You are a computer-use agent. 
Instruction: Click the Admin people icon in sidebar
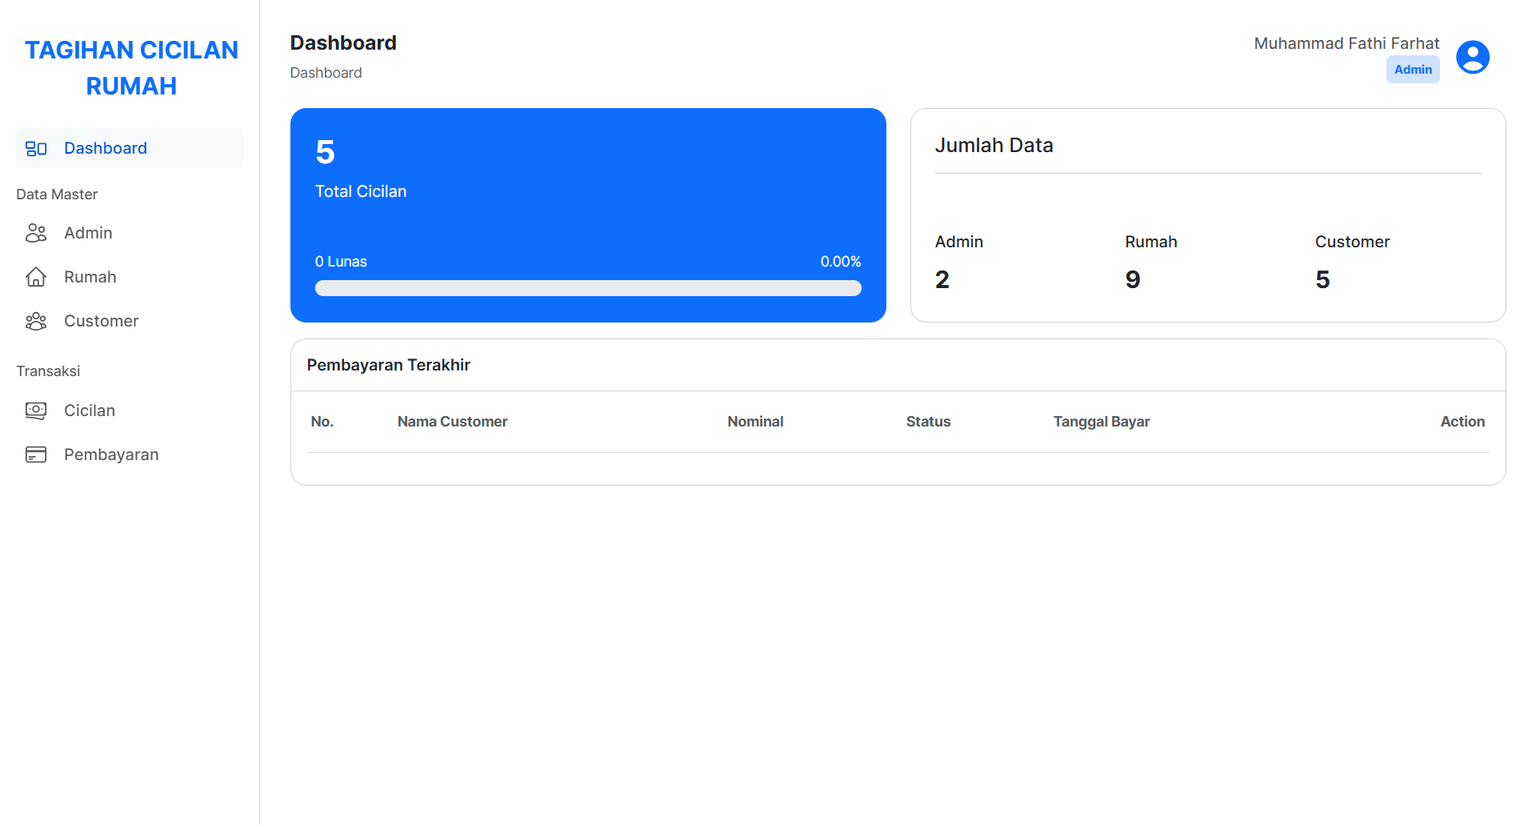point(36,233)
